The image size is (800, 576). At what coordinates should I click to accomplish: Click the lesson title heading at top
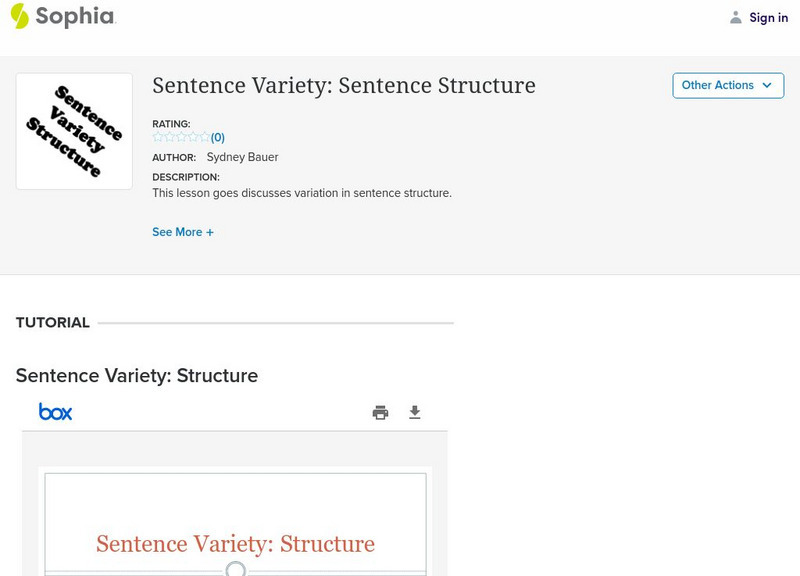tap(343, 86)
